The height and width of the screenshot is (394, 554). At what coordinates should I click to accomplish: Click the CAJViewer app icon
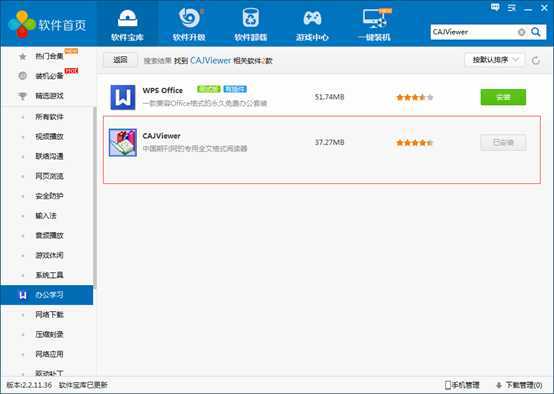123,142
